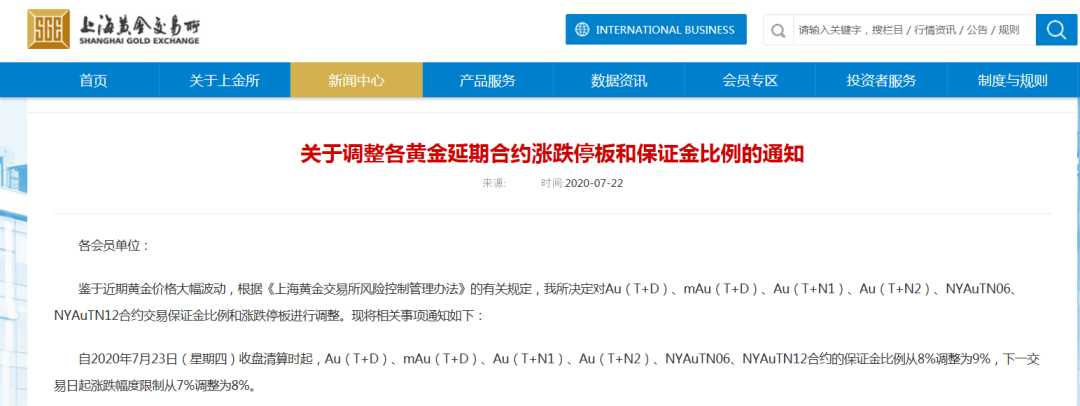Open the 投资者服务 menu

coord(882,80)
